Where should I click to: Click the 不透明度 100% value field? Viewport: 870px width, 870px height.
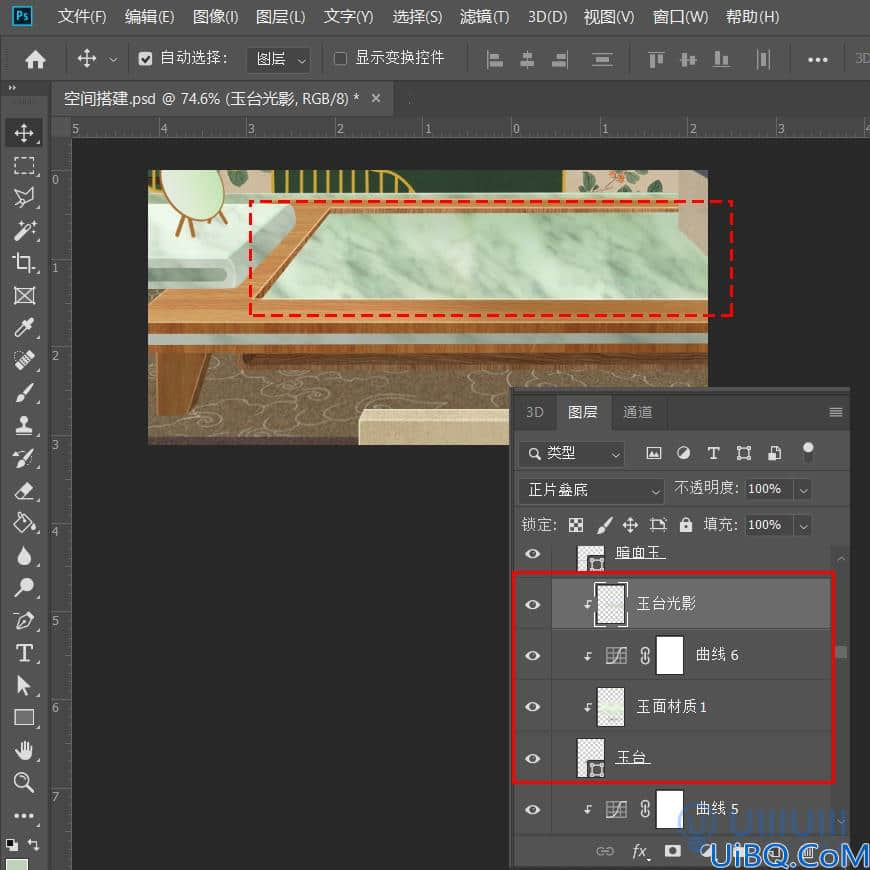click(x=768, y=489)
